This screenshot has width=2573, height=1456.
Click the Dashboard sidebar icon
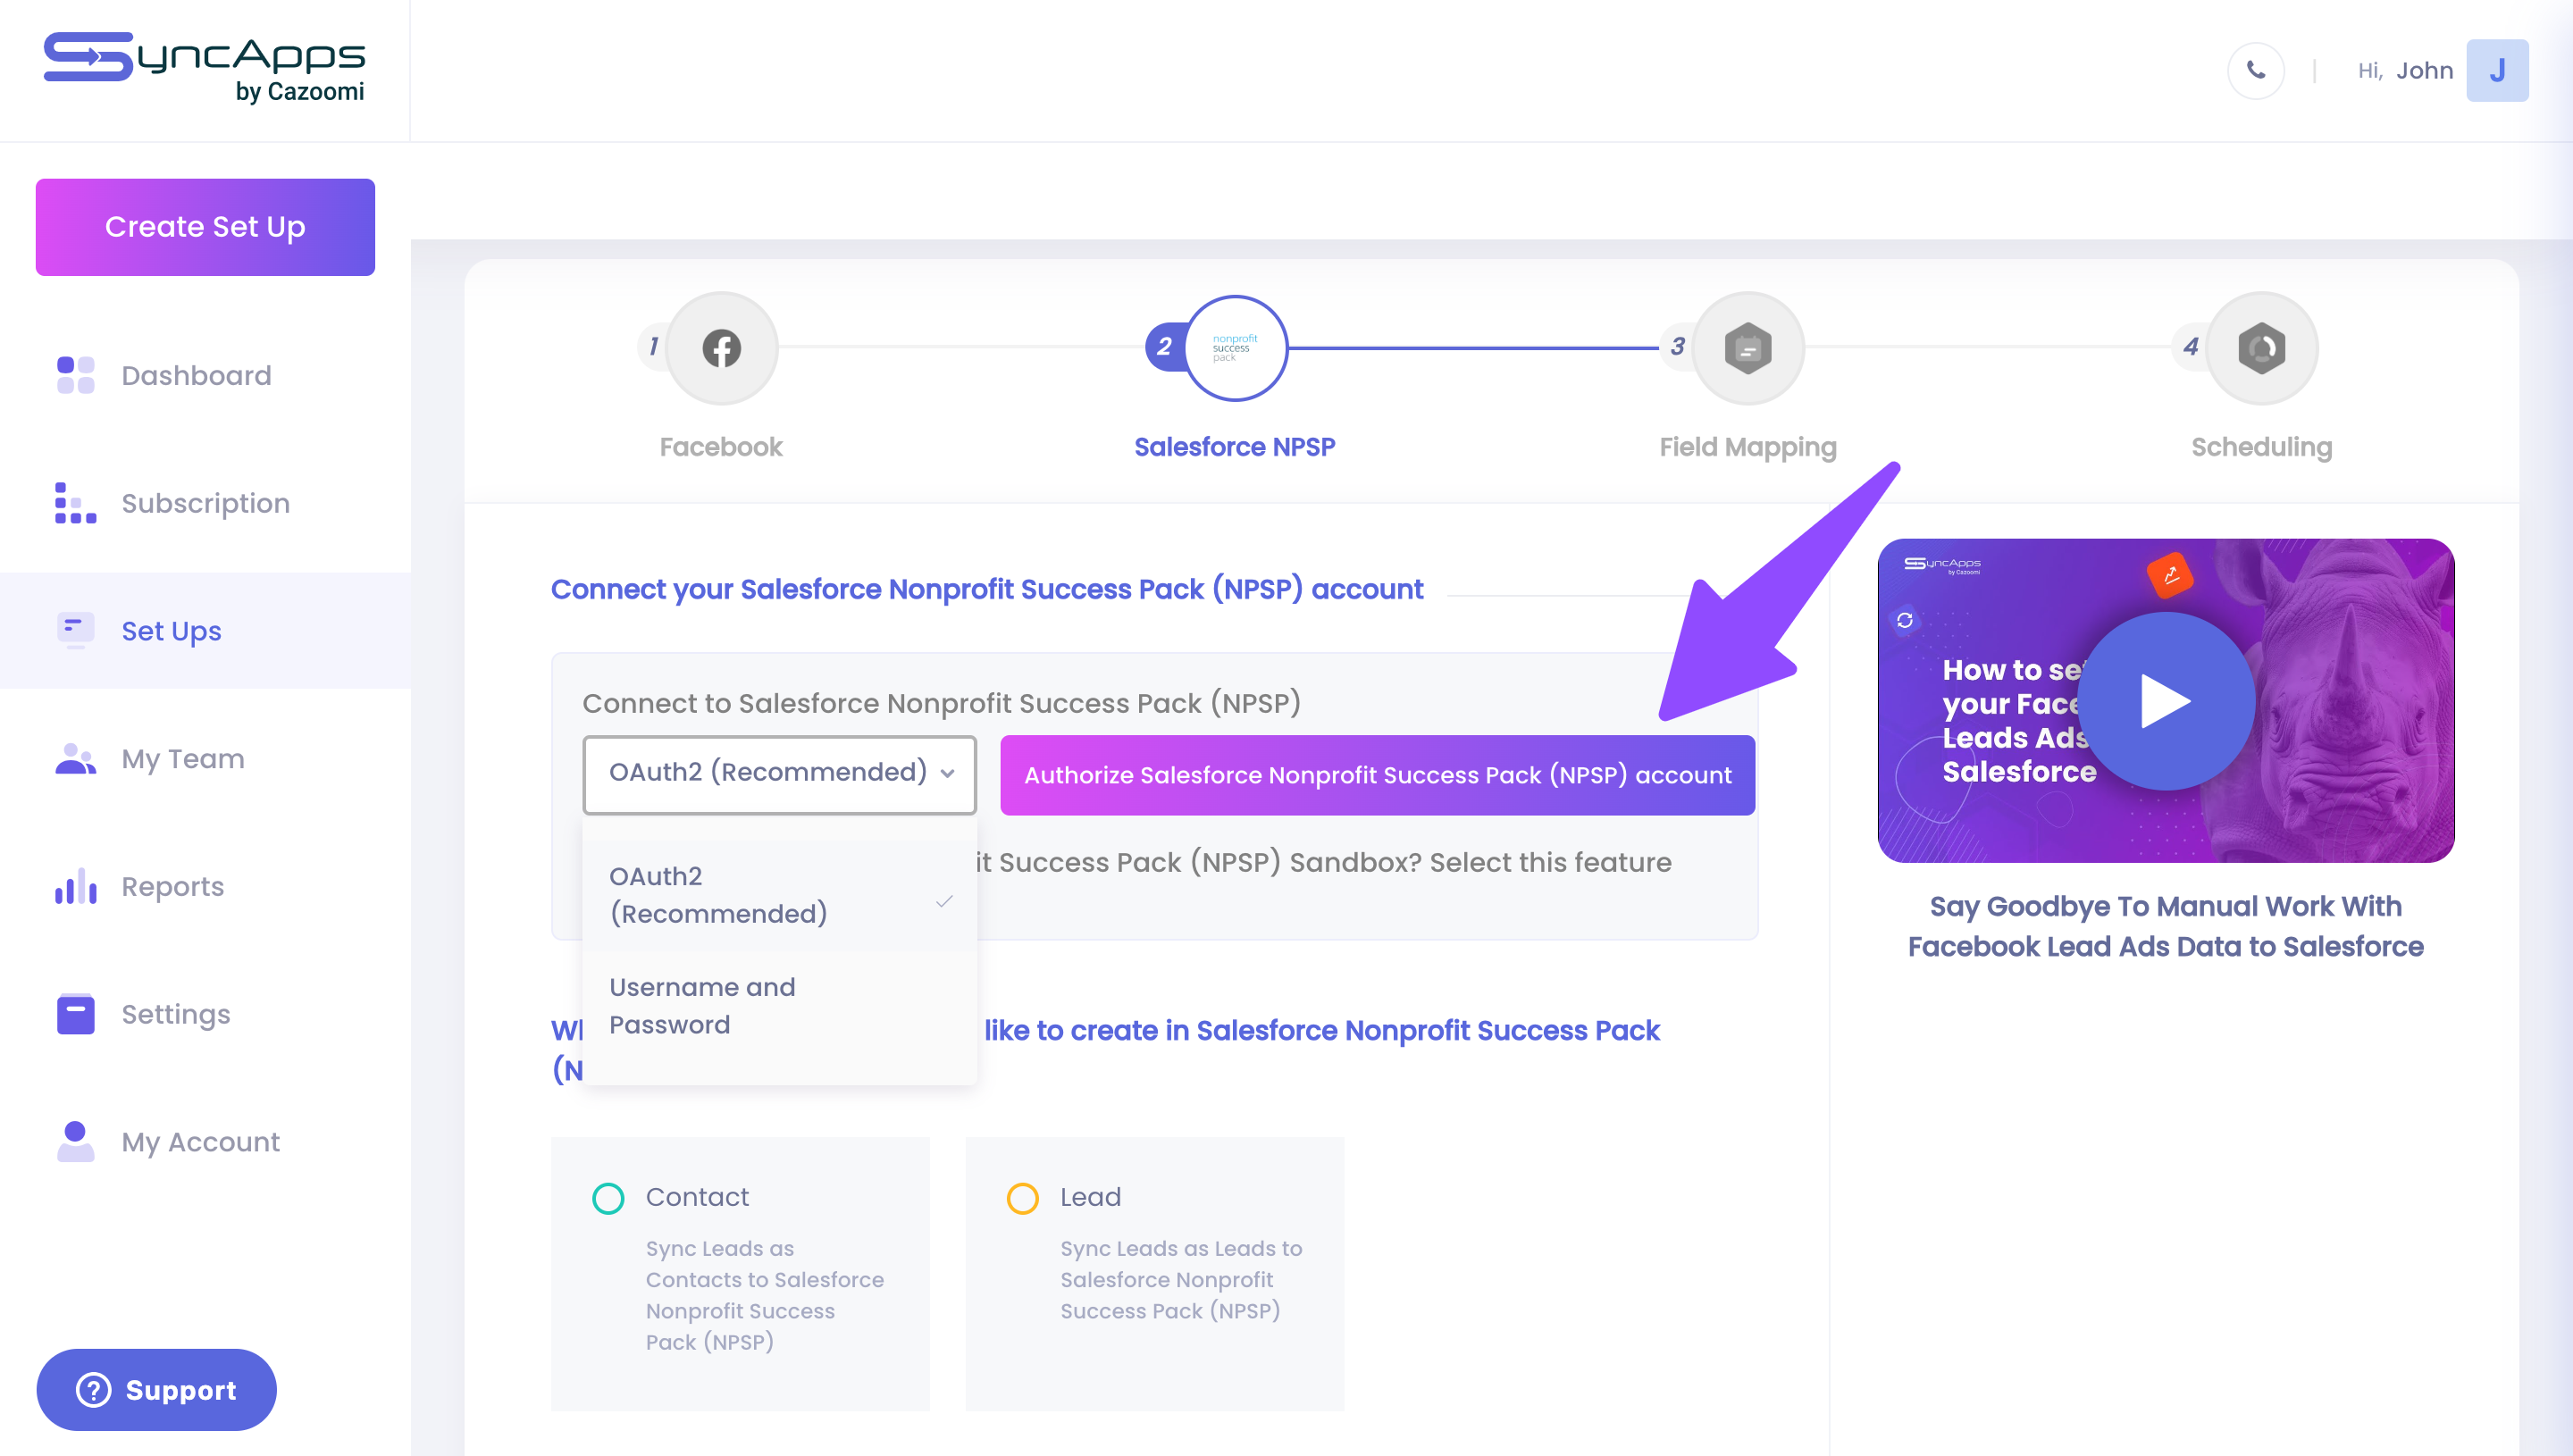[75, 375]
